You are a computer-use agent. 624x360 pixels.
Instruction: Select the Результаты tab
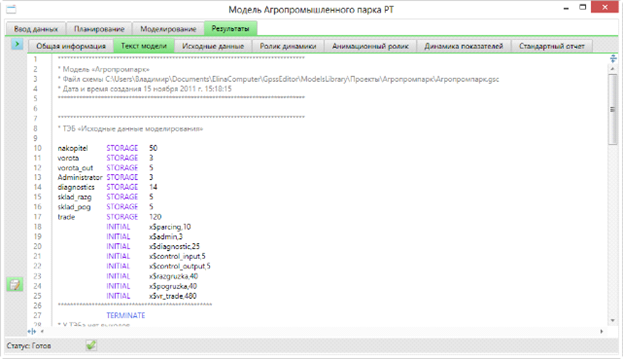[230, 28]
